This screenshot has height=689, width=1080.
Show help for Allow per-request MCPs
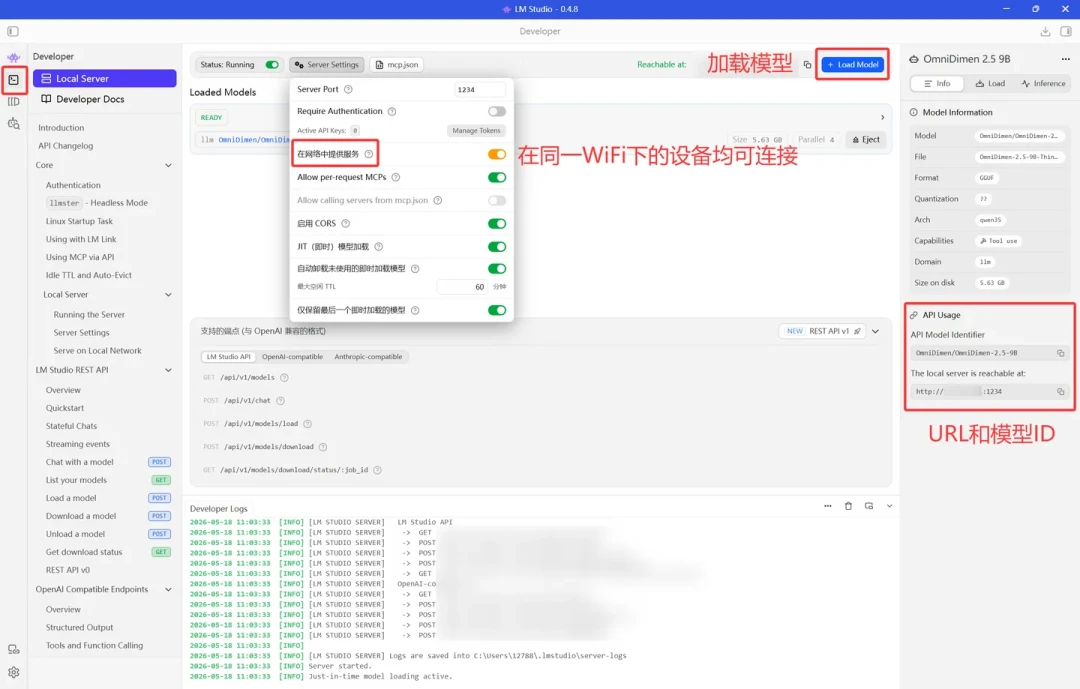(x=396, y=177)
